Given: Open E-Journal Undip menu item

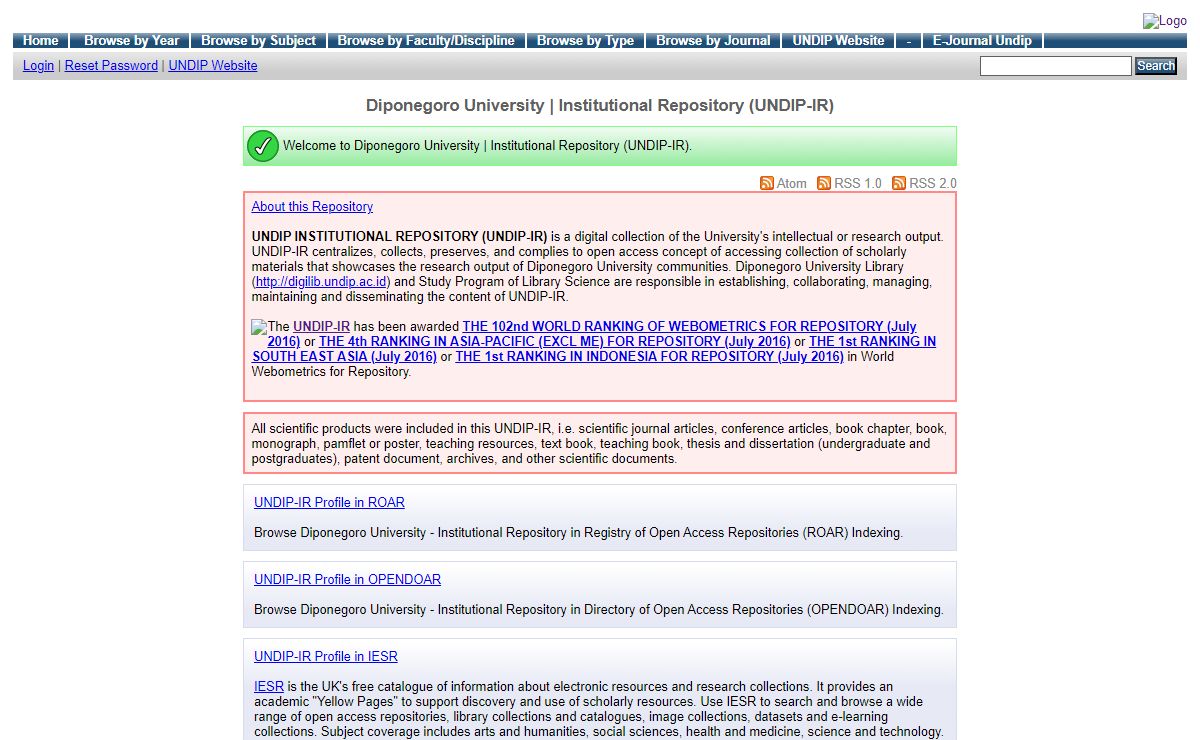Looking at the screenshot, I should pos(982,41).
